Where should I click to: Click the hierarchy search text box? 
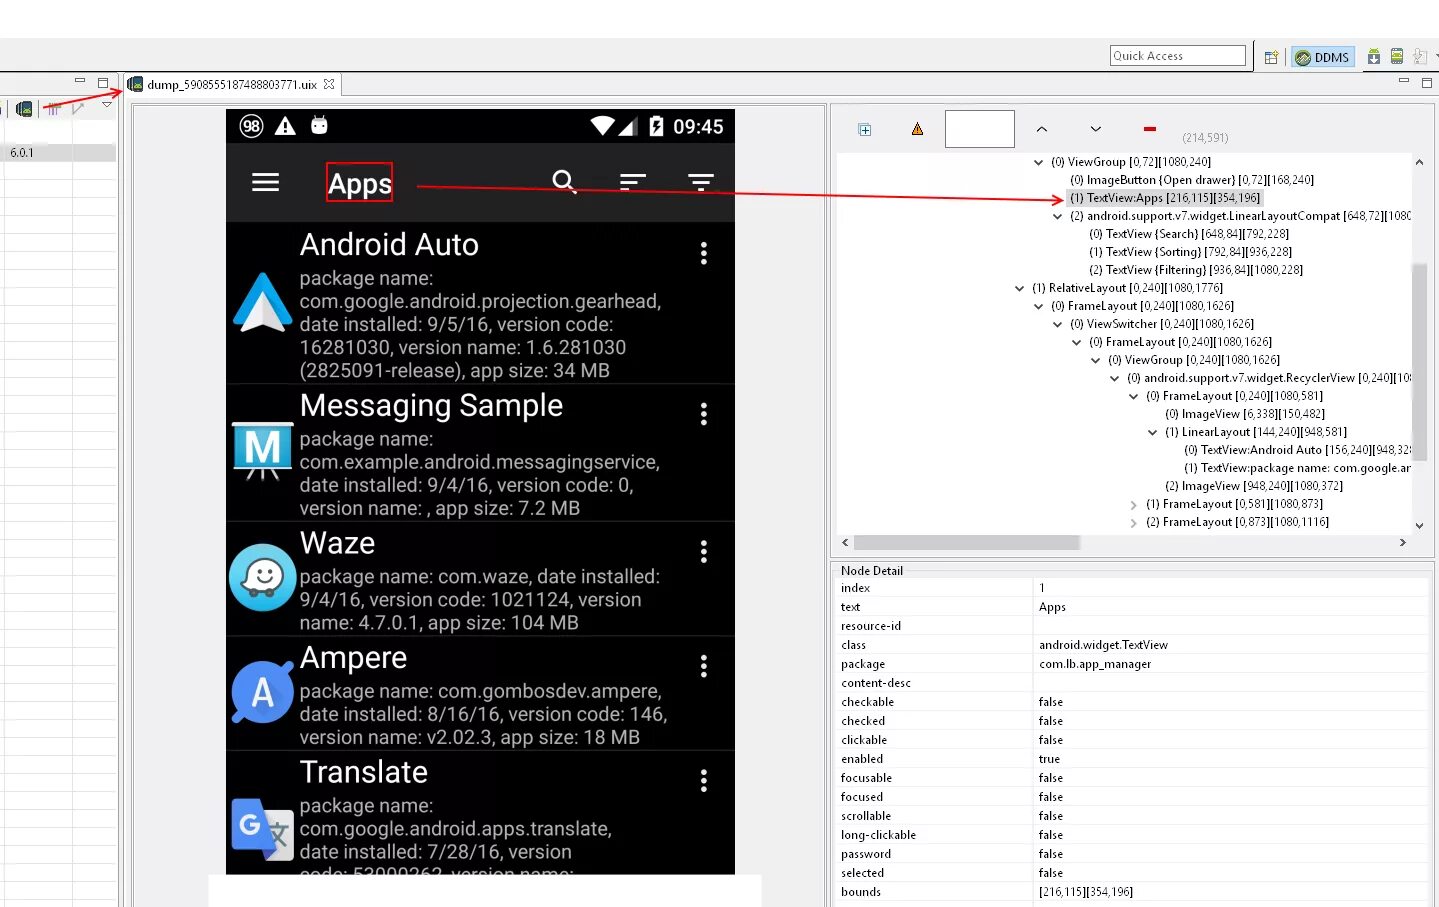pos(980,129)
